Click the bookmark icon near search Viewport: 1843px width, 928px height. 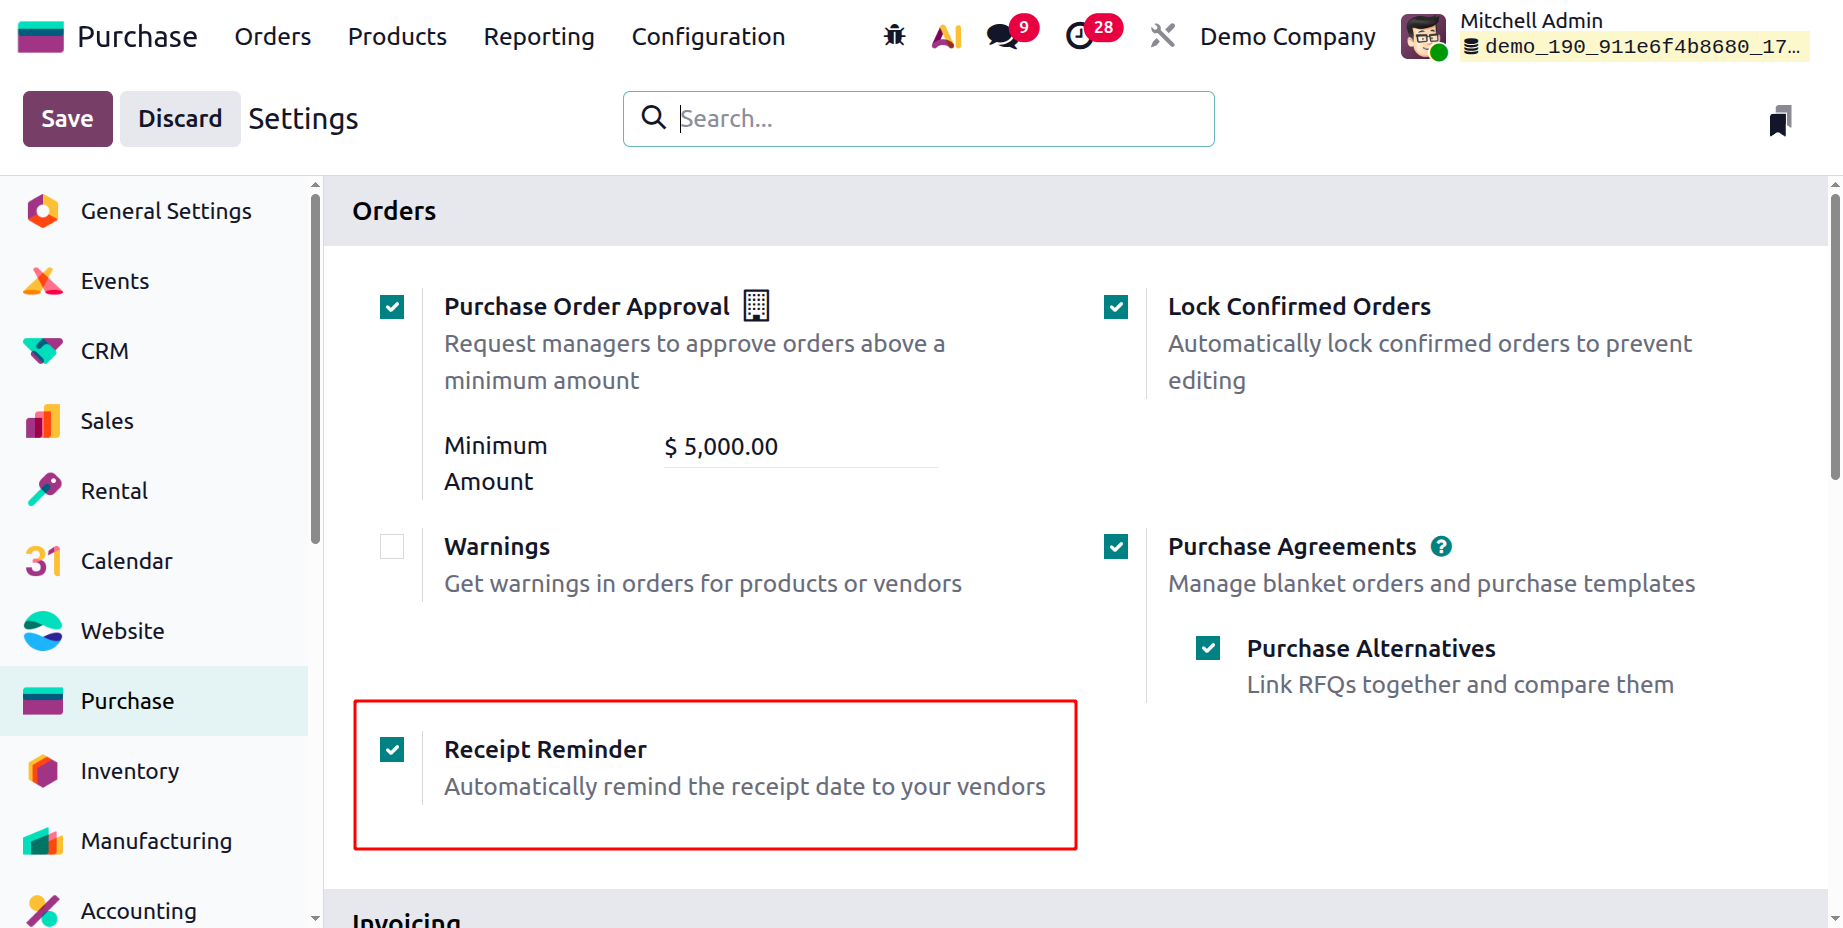point(1780,121)
